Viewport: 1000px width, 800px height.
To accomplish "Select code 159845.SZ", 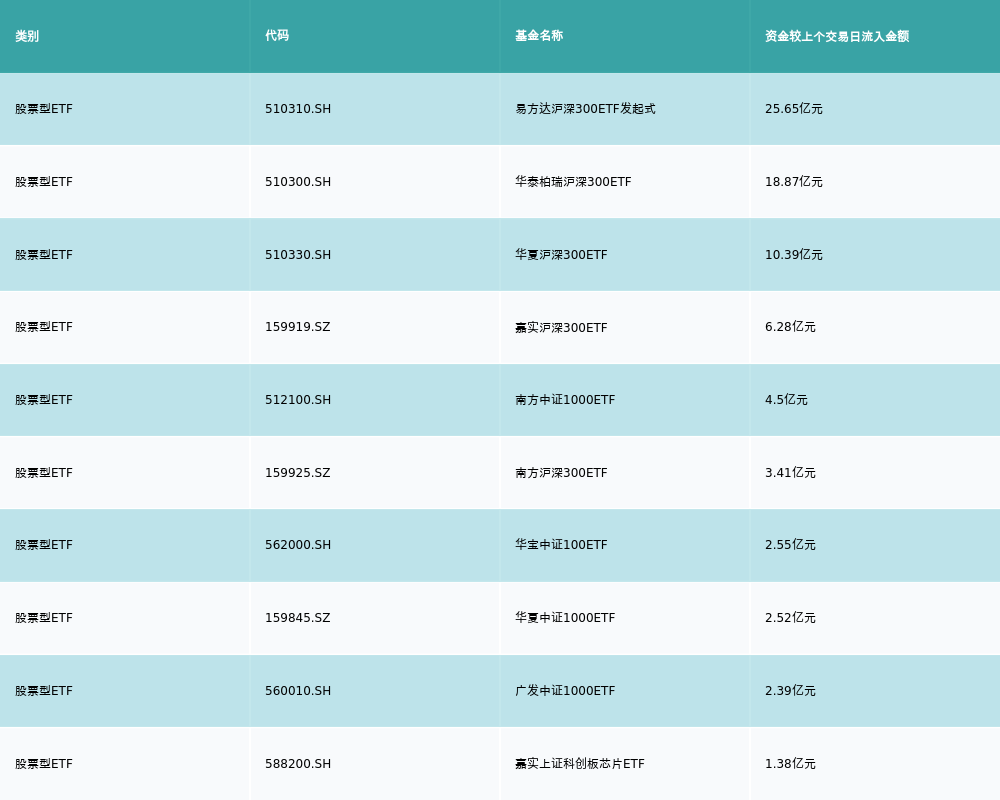I will (x=298, y=618).
